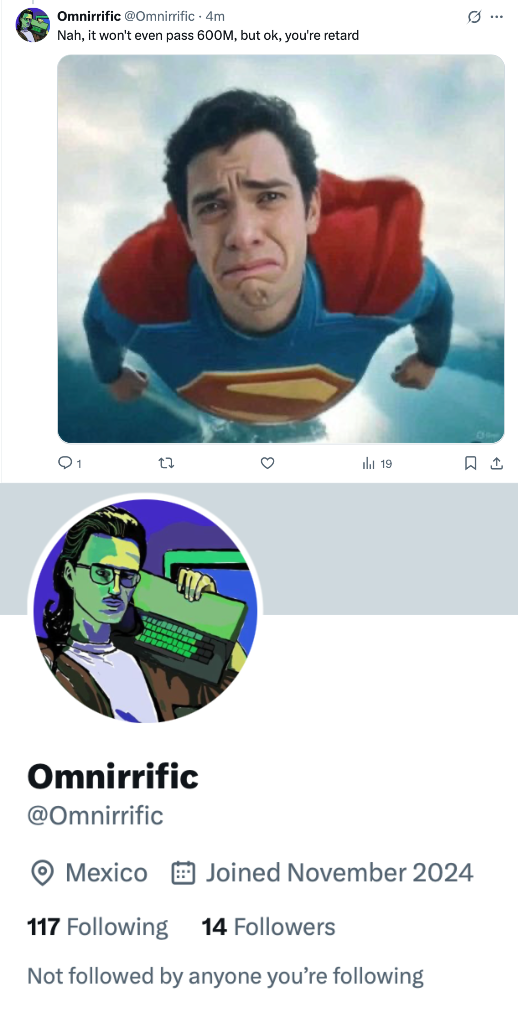518x1023 pixels.
Task: Click the Mexico location pin icon
Action: click(42, 873)
